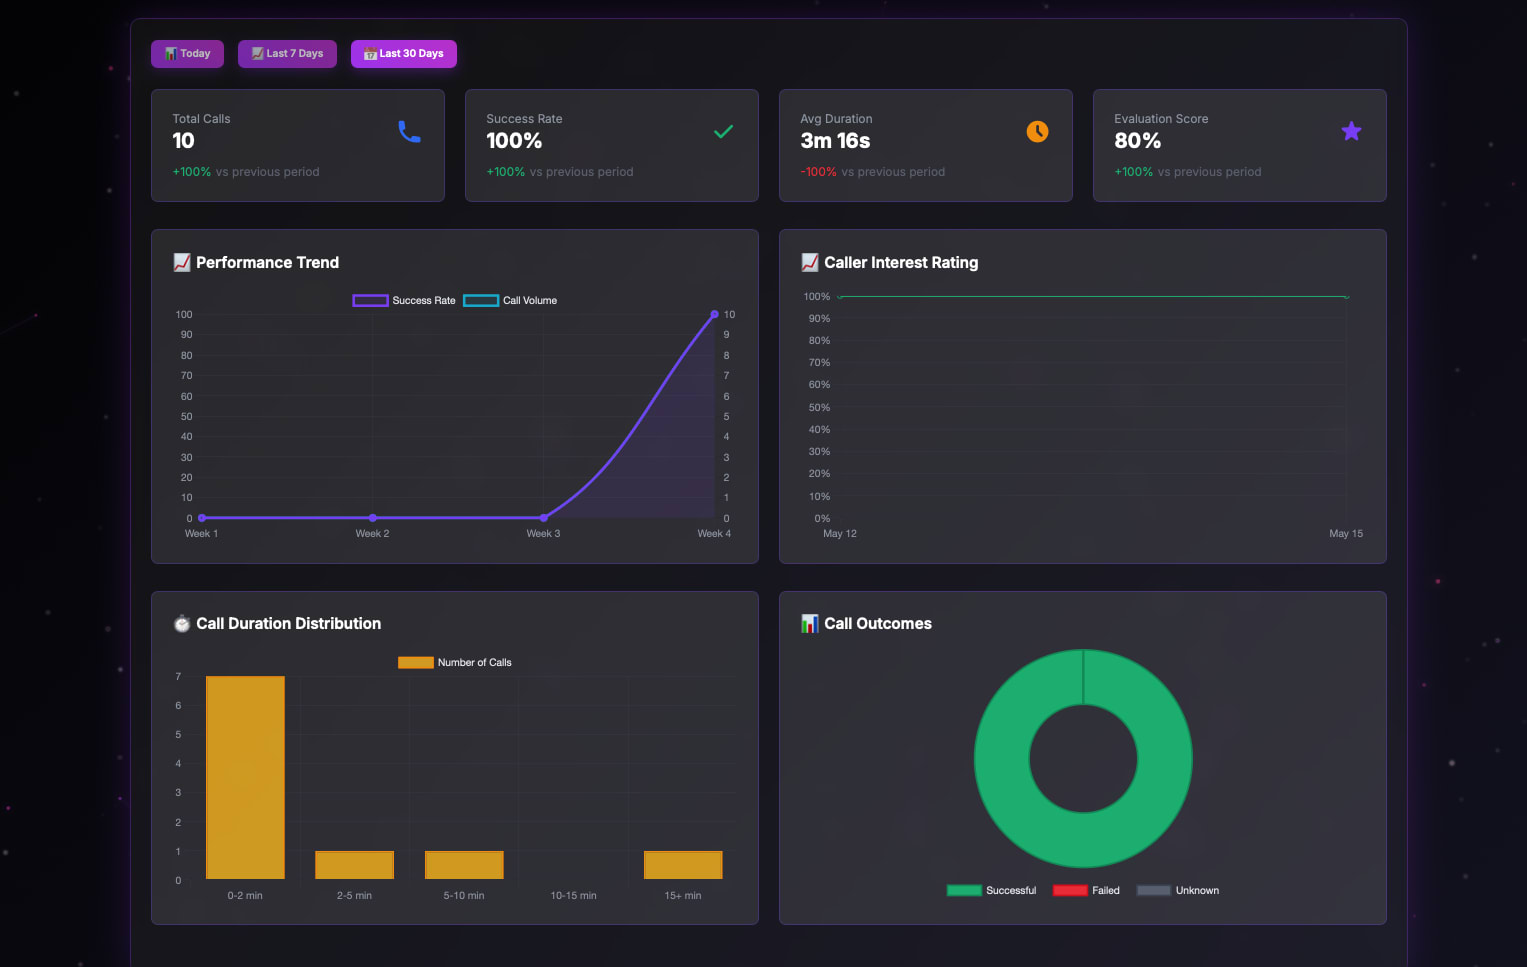
Task: Click the stopwatch icon beside Call Duration Distribution
Action: point(182,624)
